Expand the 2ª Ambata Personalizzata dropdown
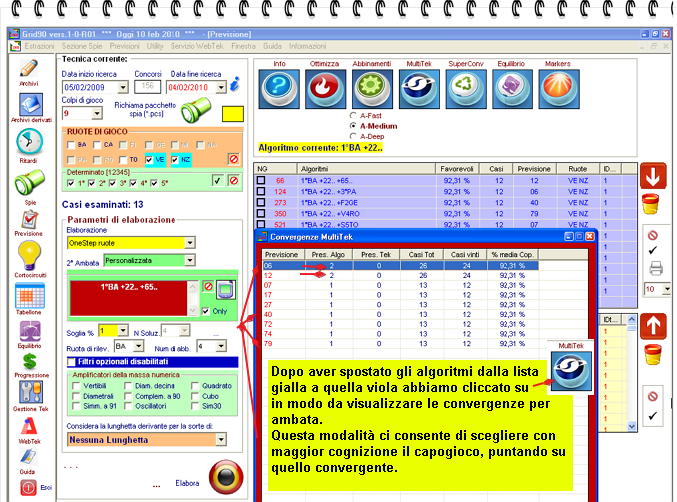Screen dimensions: 677x502 pyautogui.click(x=190, y=260)
